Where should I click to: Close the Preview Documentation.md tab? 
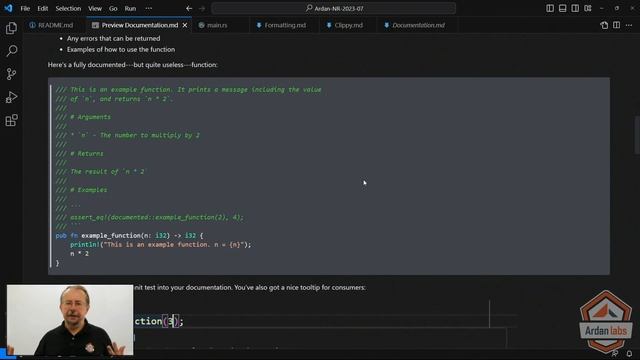pos(185,25)
